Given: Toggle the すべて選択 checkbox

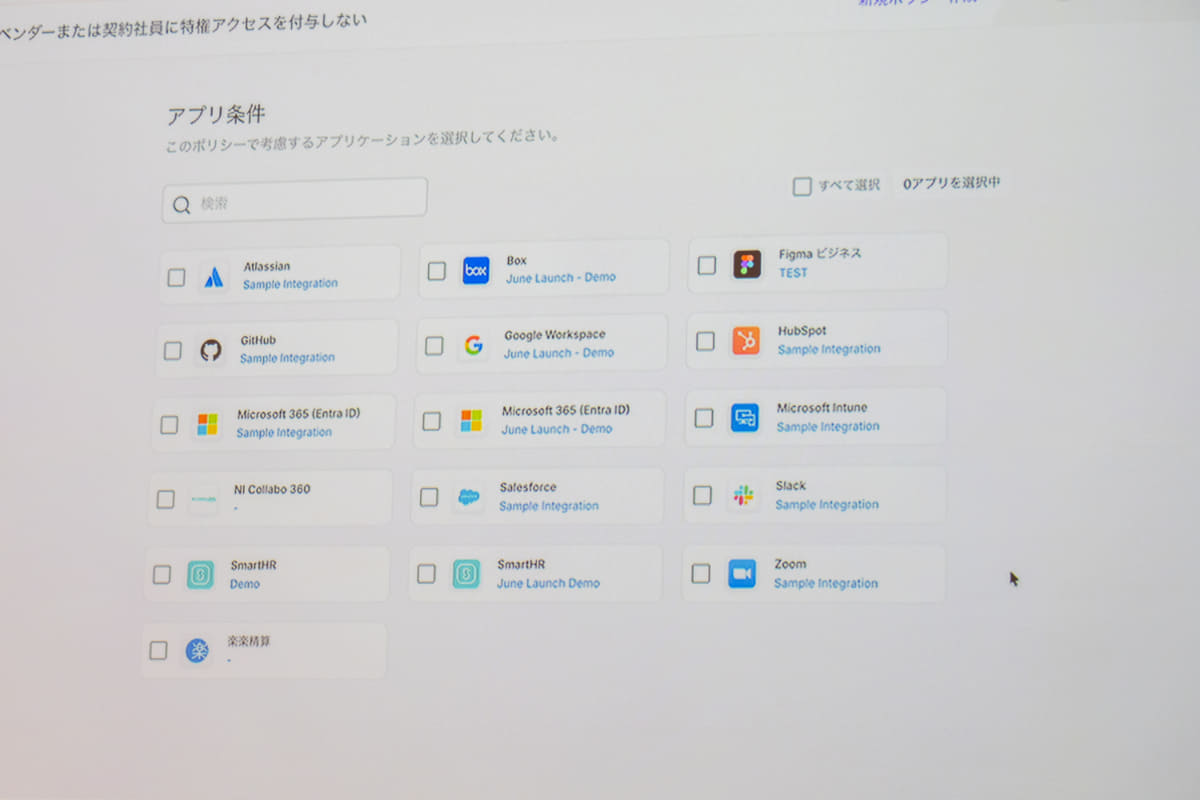Looking at the screenshot, I should tap(802, 186).
